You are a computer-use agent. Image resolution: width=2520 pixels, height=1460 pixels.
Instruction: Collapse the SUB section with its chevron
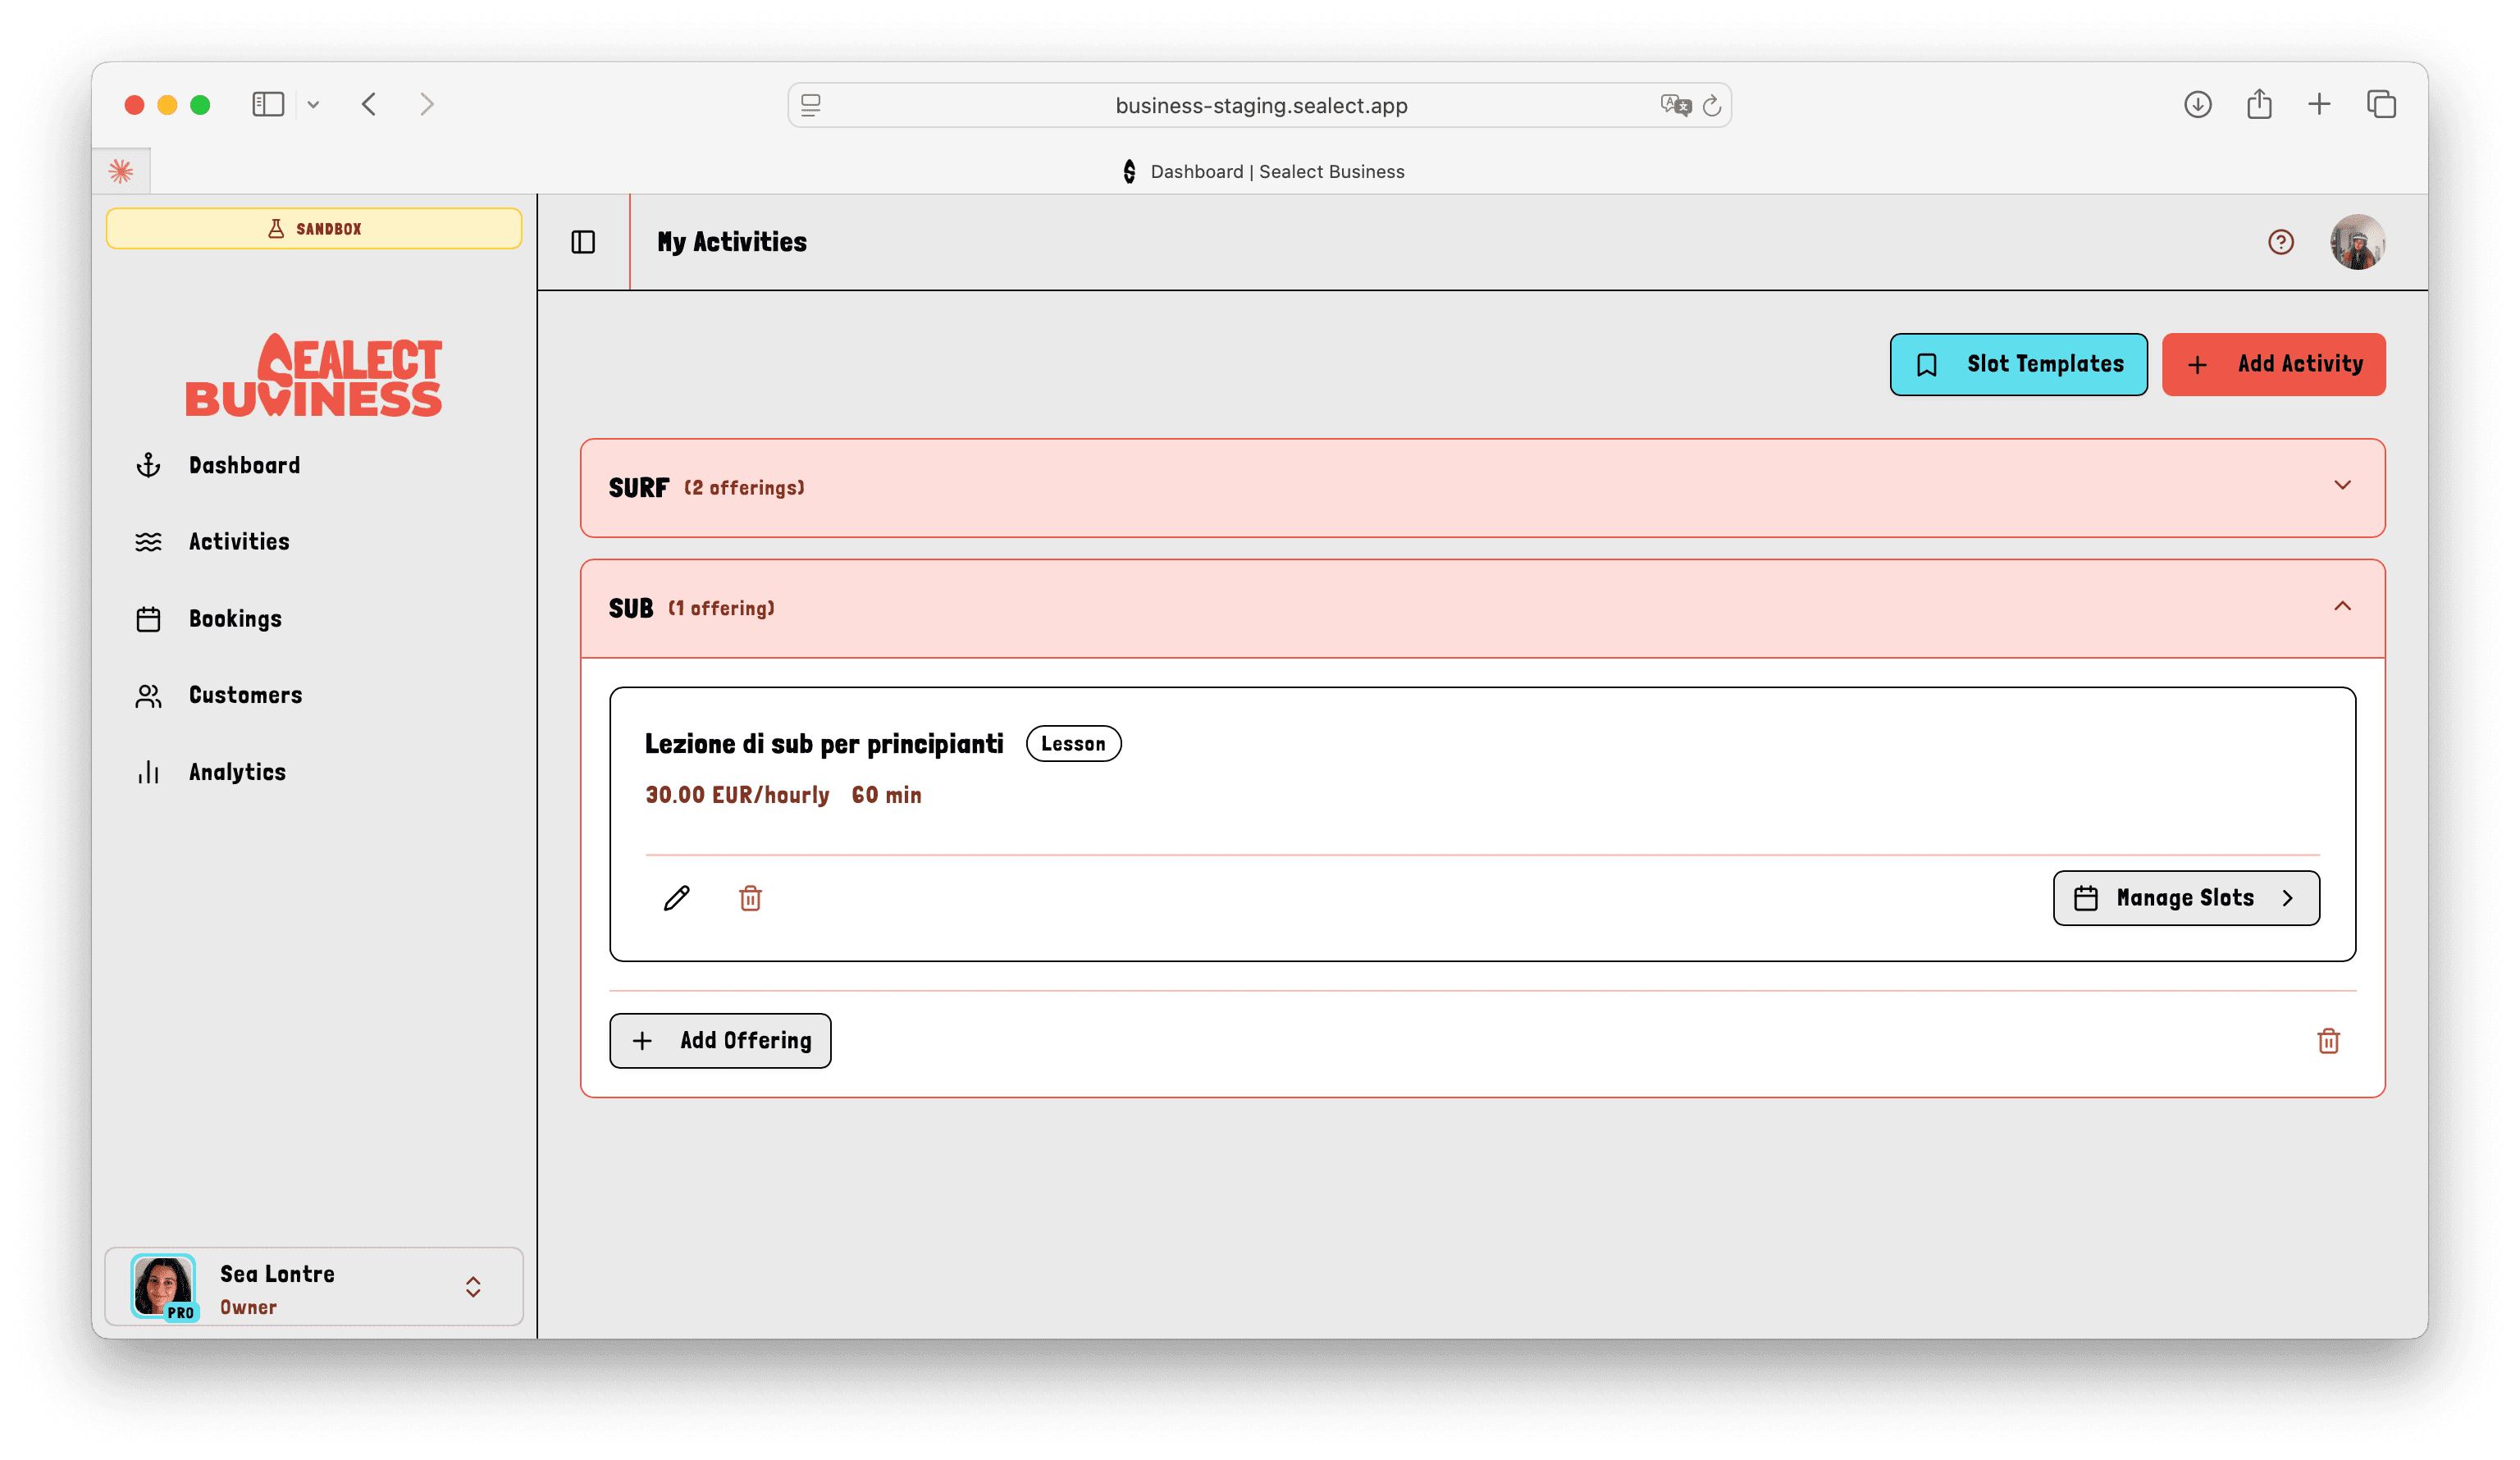[x=2343, y=607]
